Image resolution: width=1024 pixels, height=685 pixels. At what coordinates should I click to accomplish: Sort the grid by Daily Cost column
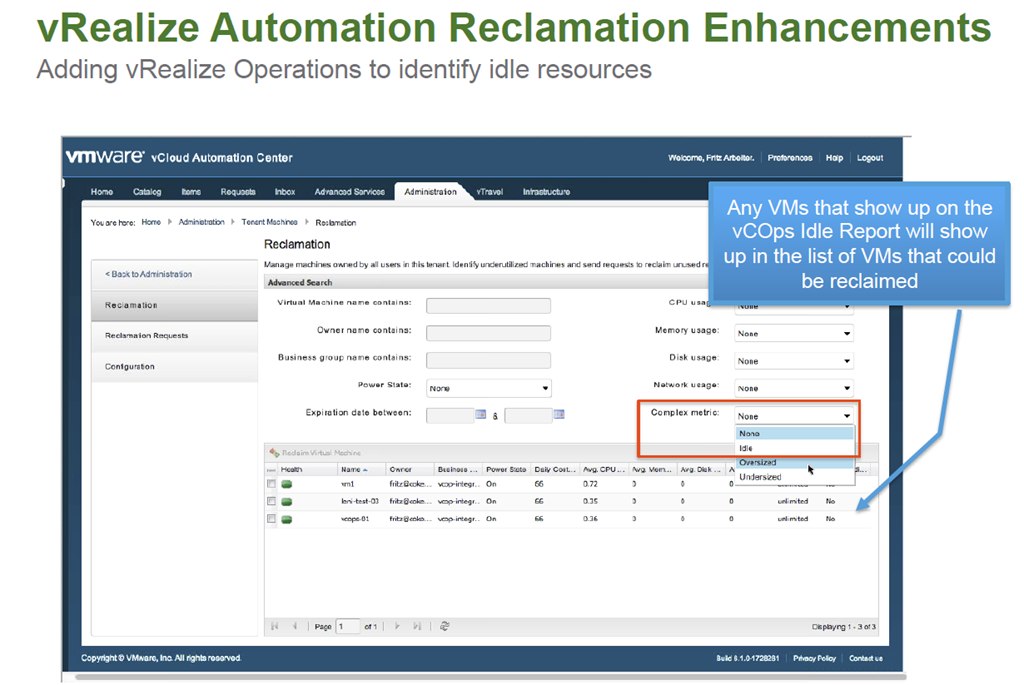click(554, 470)
